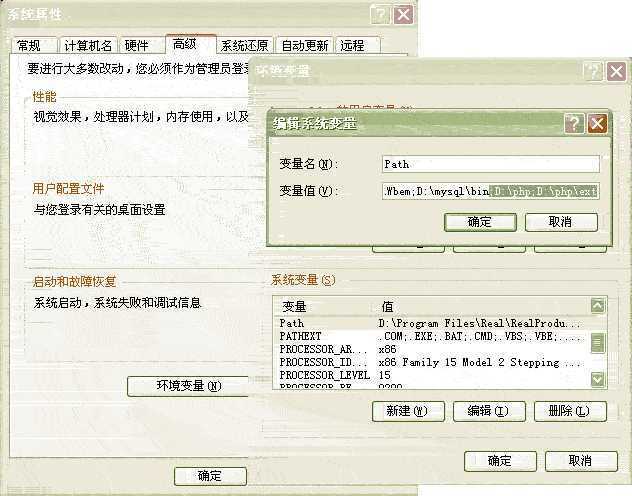Select the PROCESSOR_LEVEL variable row
This screenshot has height=496, width=632.
pos(431,375)
